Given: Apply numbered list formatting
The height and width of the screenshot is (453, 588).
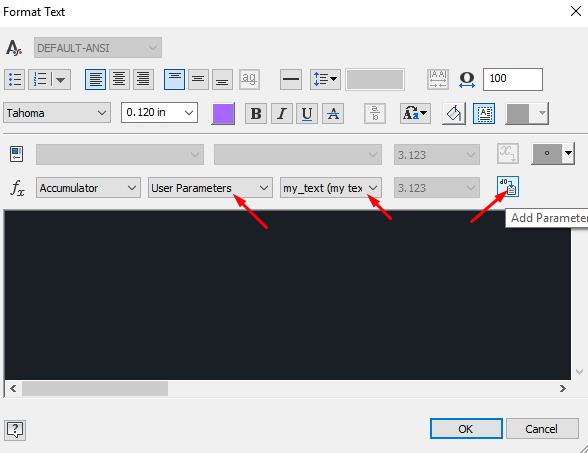Looking at the screenshot, I should pyautogui.click(x=39, y=80).
